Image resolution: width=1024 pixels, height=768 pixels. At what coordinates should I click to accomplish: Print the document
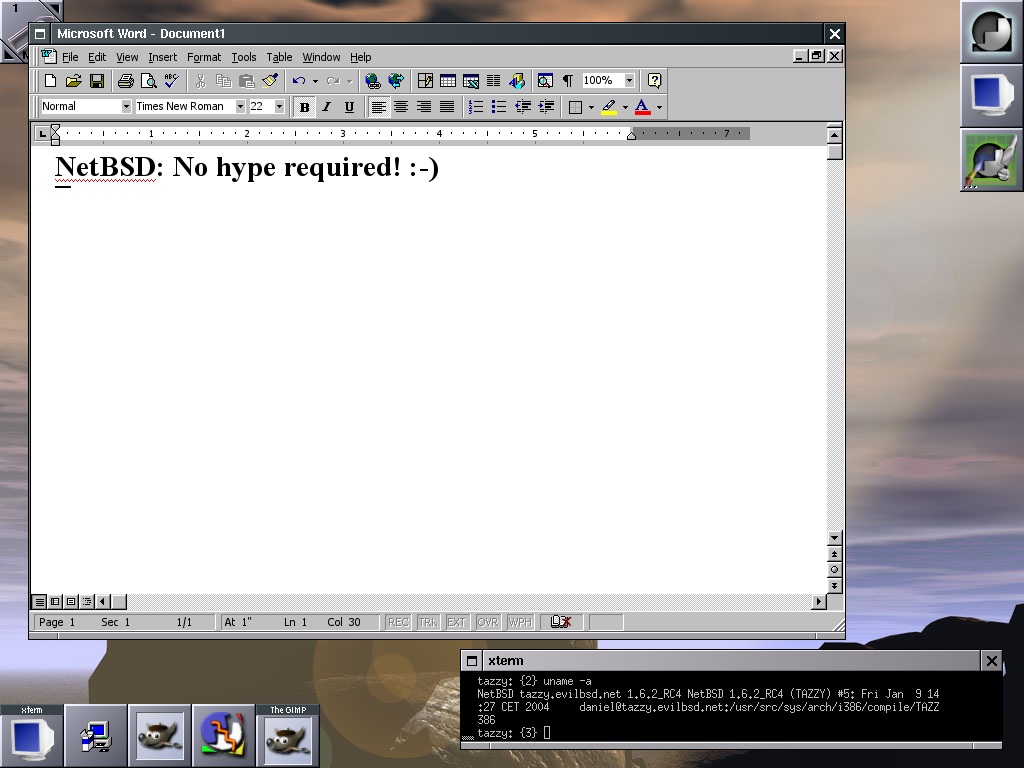point(125,81)
